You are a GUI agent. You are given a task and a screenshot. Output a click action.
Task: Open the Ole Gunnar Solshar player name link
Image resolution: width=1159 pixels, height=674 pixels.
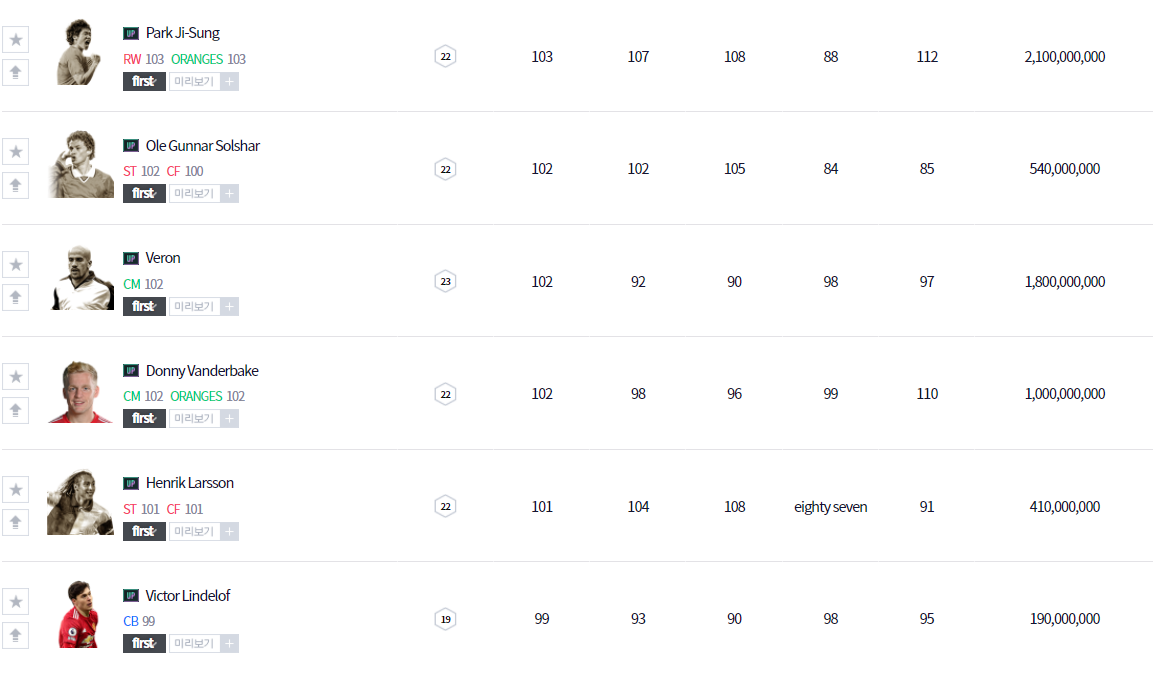click(x=202, y=146)
